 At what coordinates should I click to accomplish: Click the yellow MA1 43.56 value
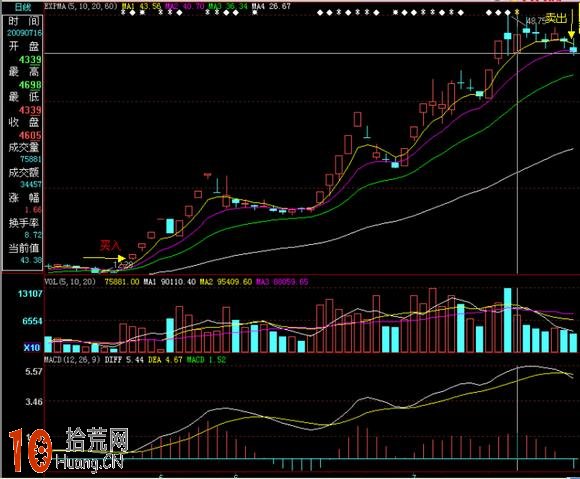tap(142, 6)
